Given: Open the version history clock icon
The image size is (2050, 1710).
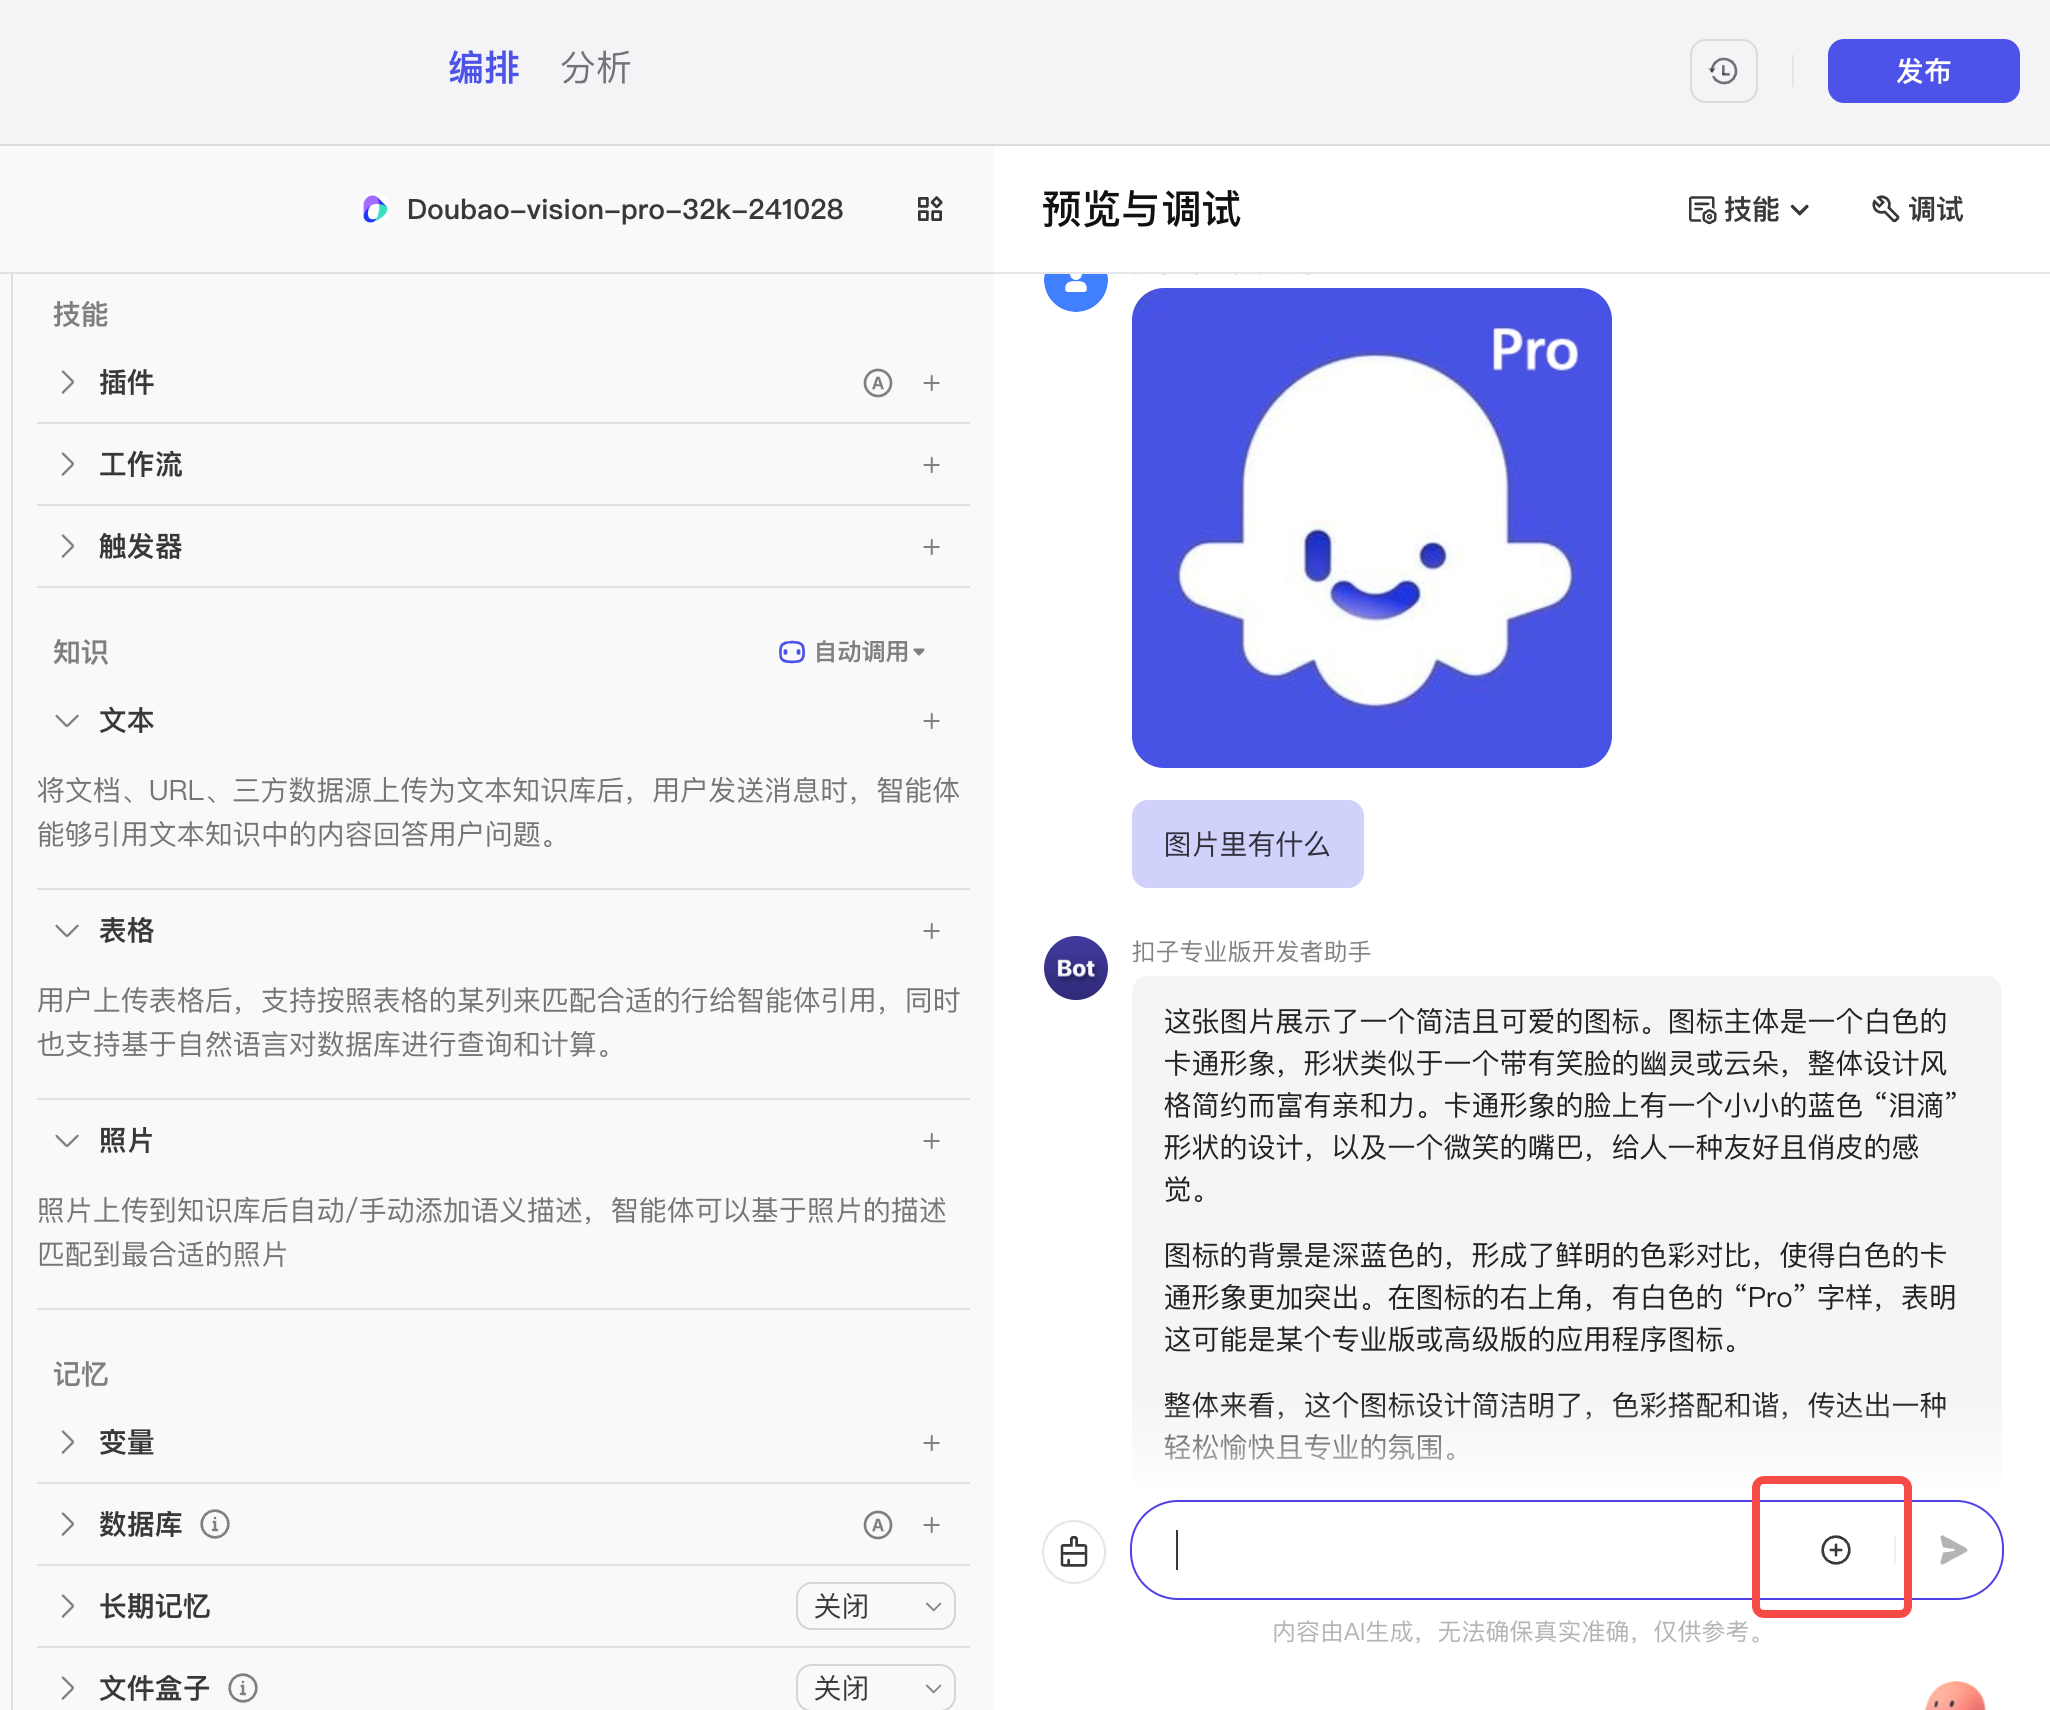Looking at the screenshot, I should [1723, 71].
